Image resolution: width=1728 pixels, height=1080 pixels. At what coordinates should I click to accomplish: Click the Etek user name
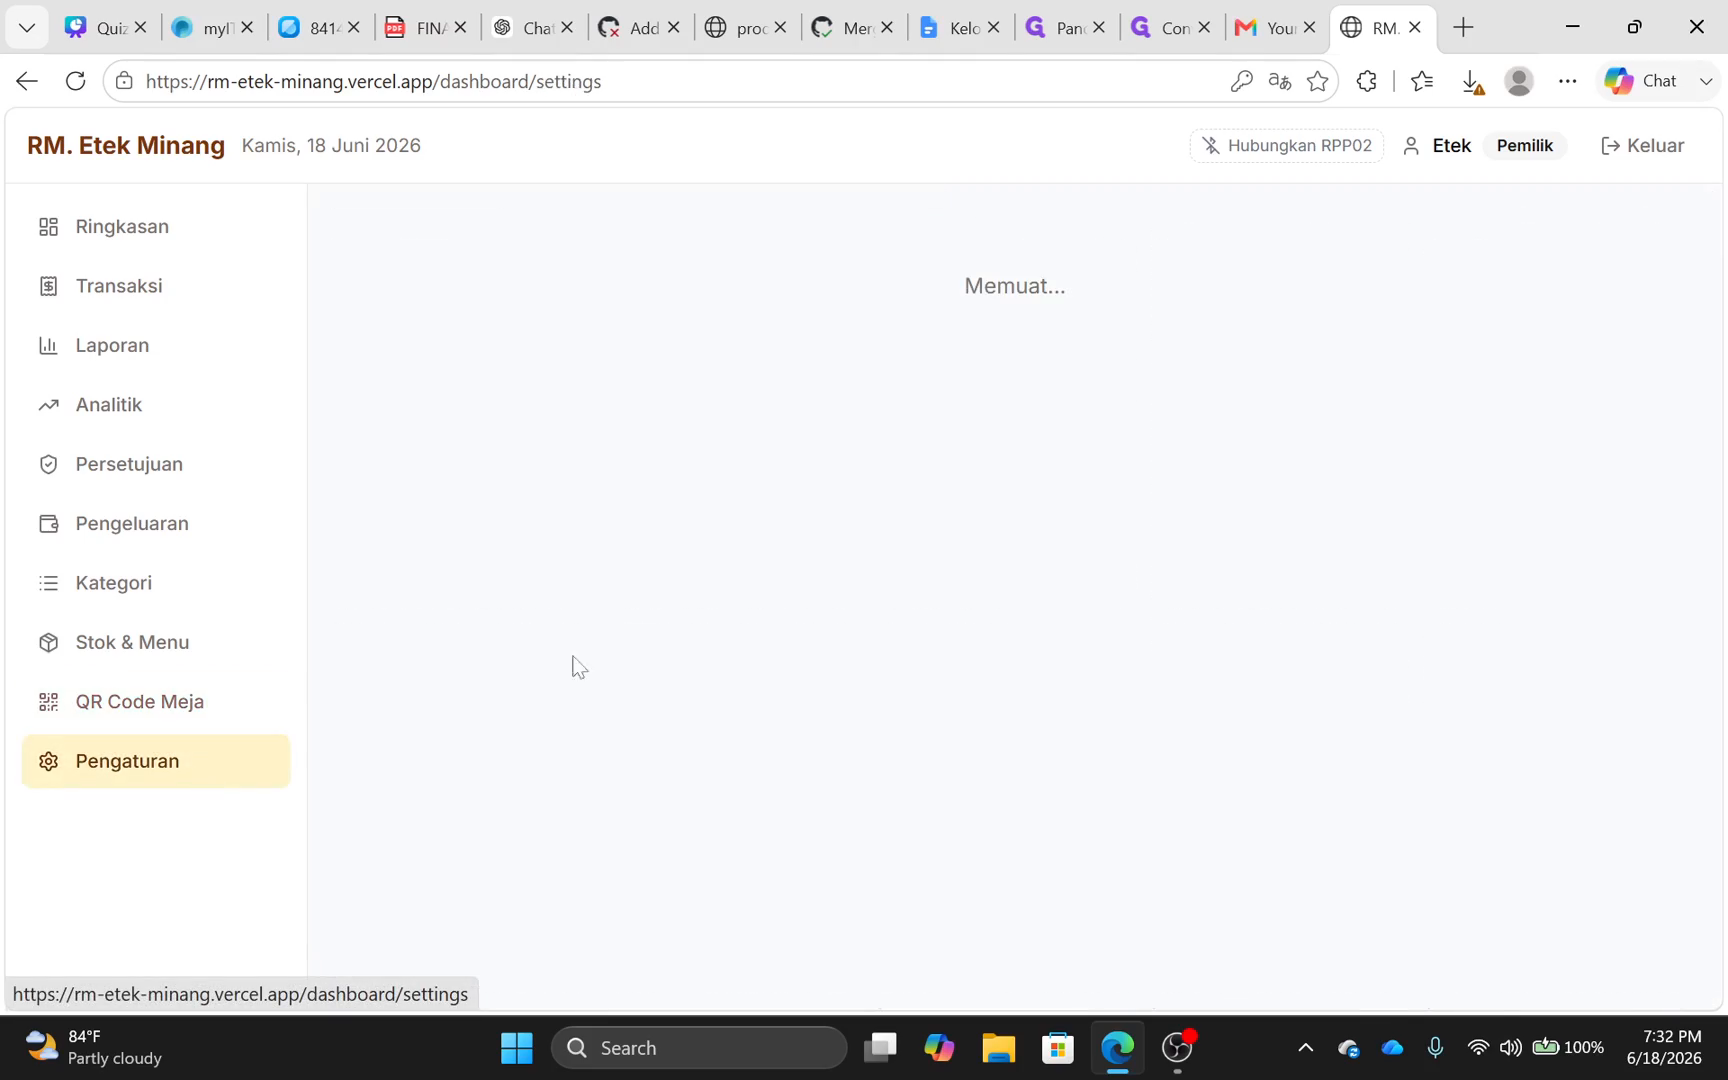[x=1451, y=146]
